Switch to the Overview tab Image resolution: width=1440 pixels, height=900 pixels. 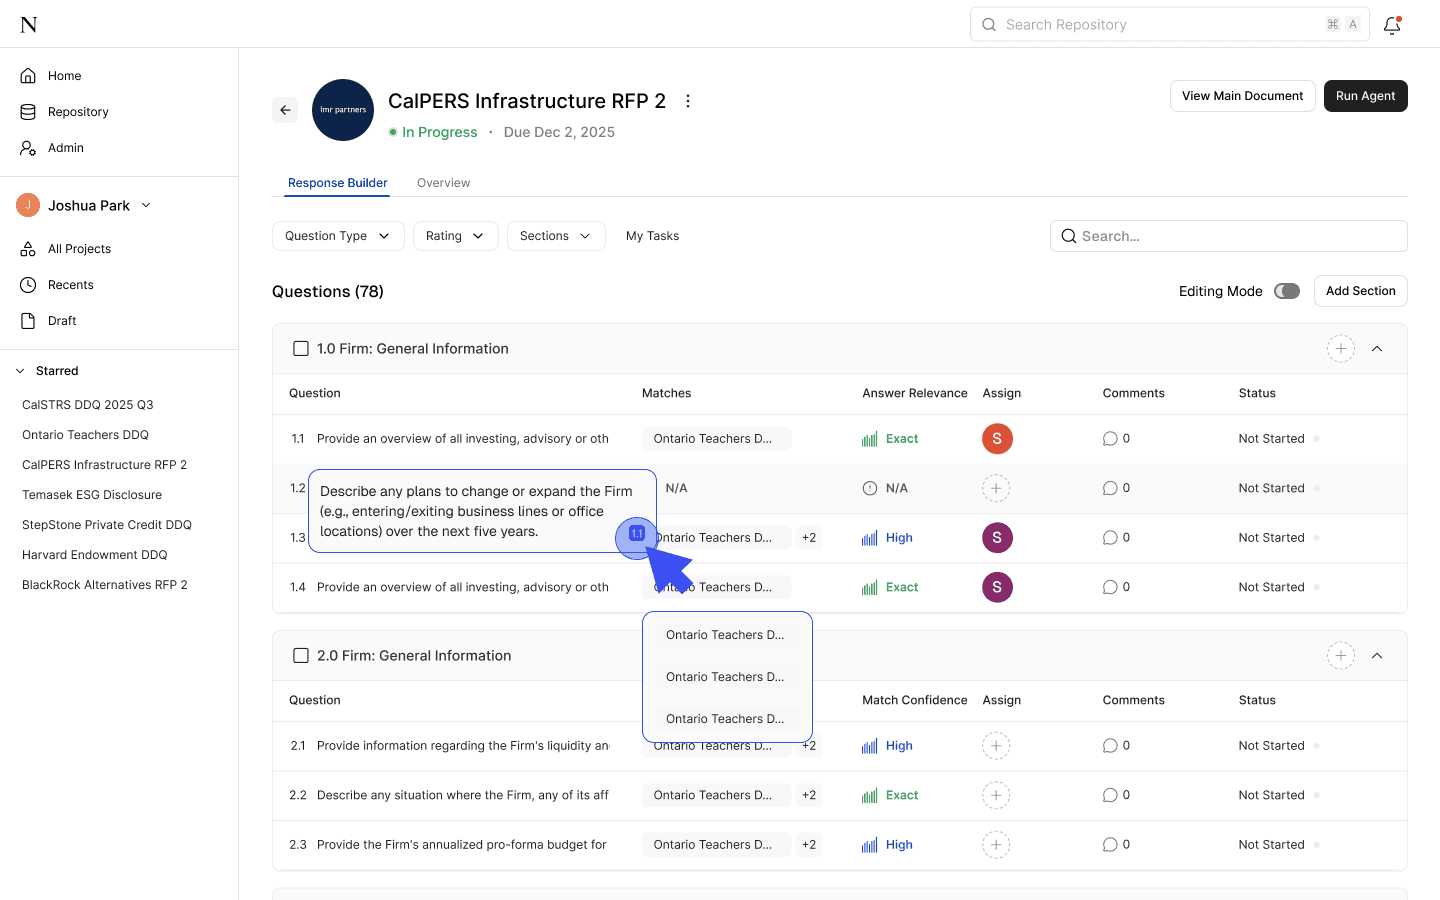pyautogui.click(x=443, y=183)
